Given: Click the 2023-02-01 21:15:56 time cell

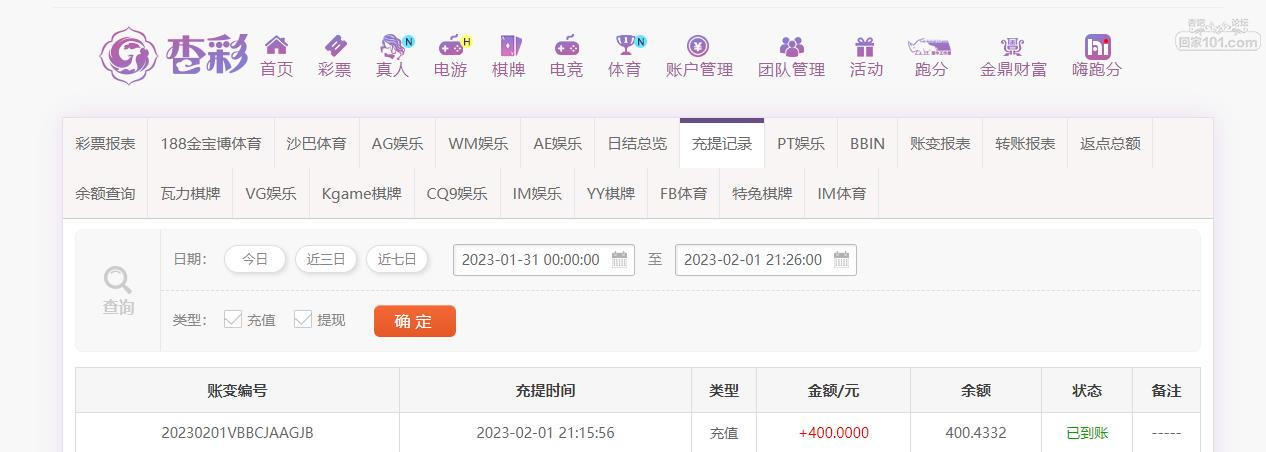Looking at the screenshot, I should click(545, 433).
